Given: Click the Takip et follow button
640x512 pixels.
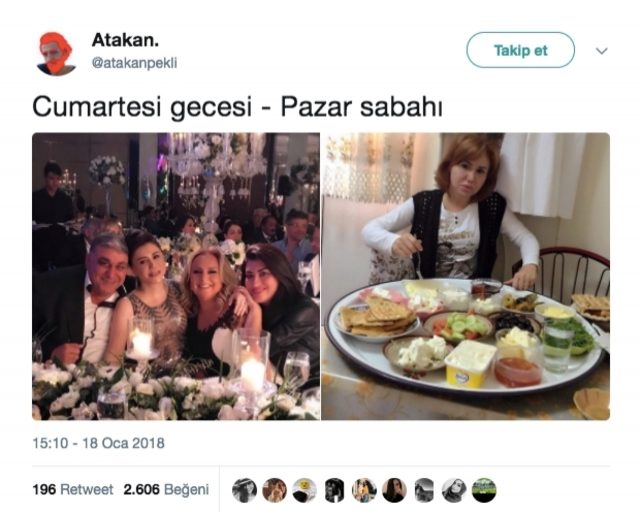Looking at the screenshot, I should (x=520, y=50).
